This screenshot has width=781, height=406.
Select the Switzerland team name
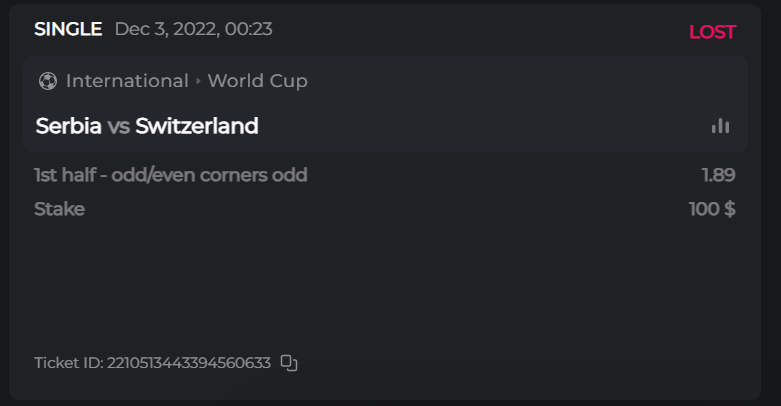pos(197,126)
